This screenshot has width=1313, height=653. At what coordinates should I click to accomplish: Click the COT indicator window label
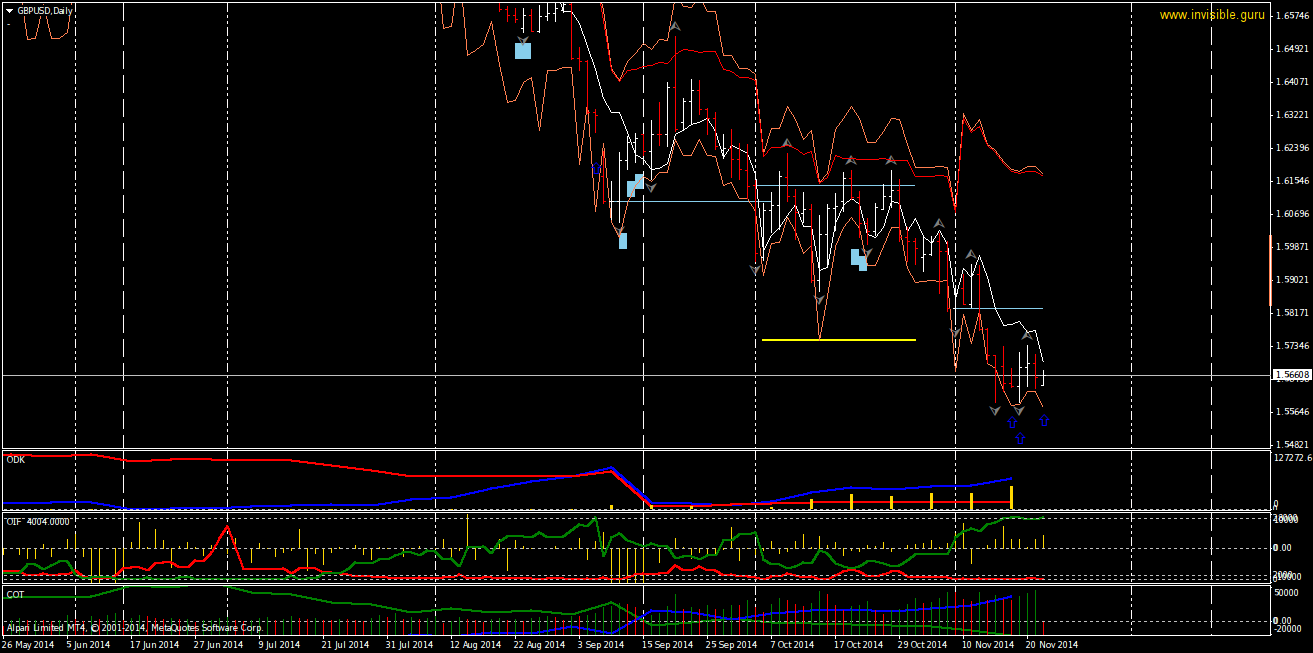(16, 594)
